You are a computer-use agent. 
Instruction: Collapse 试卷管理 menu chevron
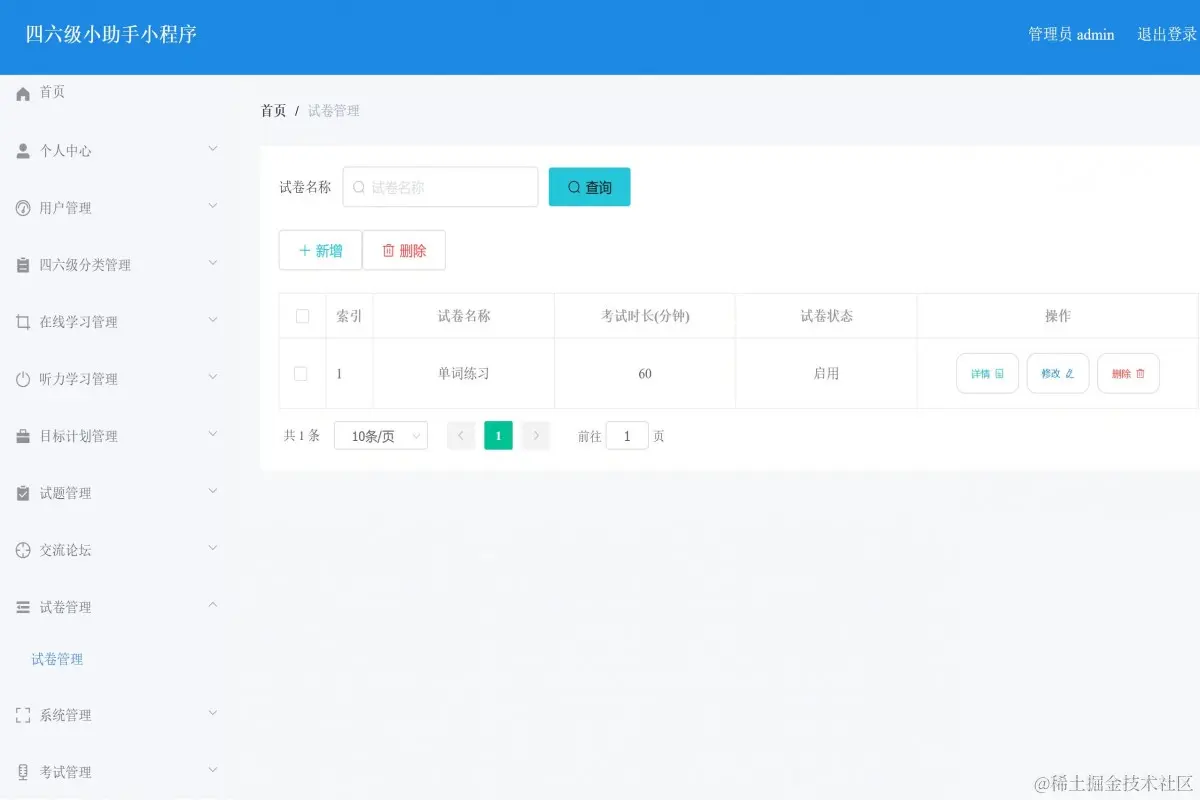tap(212, 605)
